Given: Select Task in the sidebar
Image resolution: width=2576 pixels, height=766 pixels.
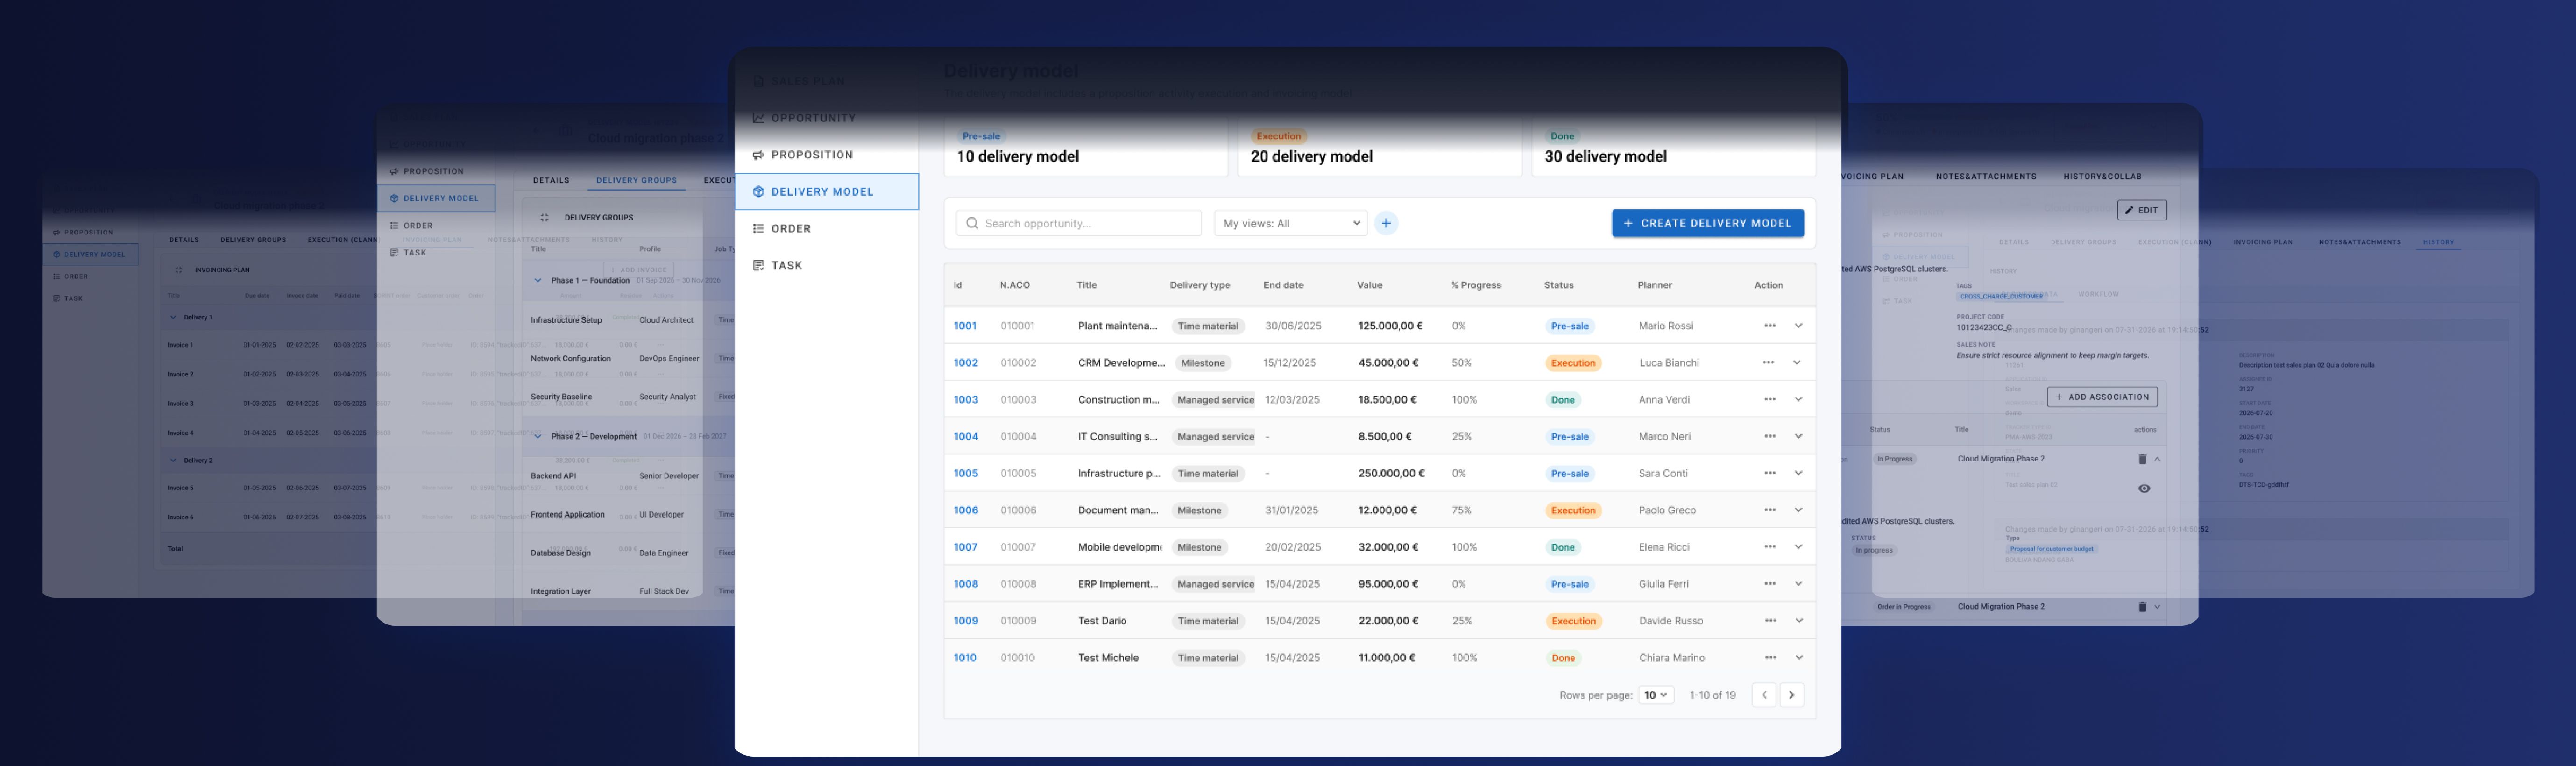Looking at the screenshot, I should pos(827,266).
